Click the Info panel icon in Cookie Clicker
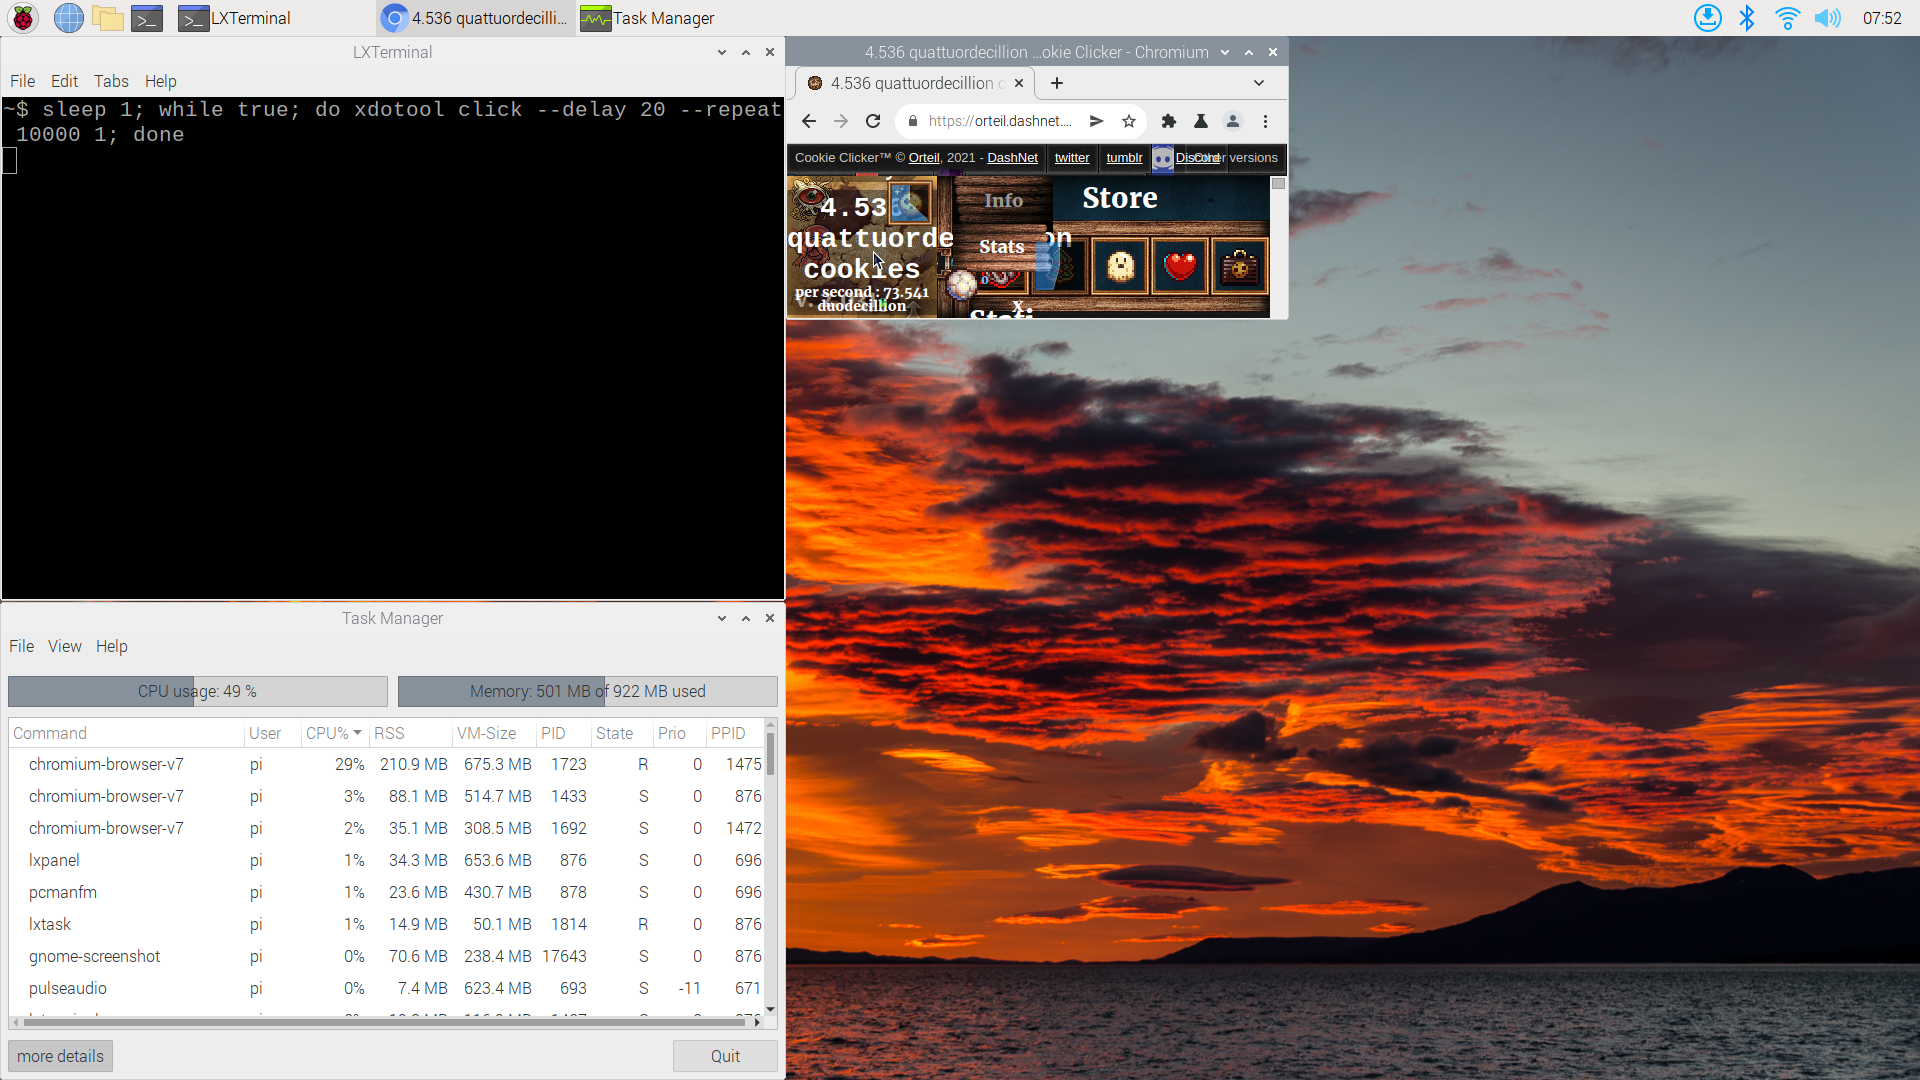This screenshot has height=1080, width=1920. click(x=1005, y=200)
